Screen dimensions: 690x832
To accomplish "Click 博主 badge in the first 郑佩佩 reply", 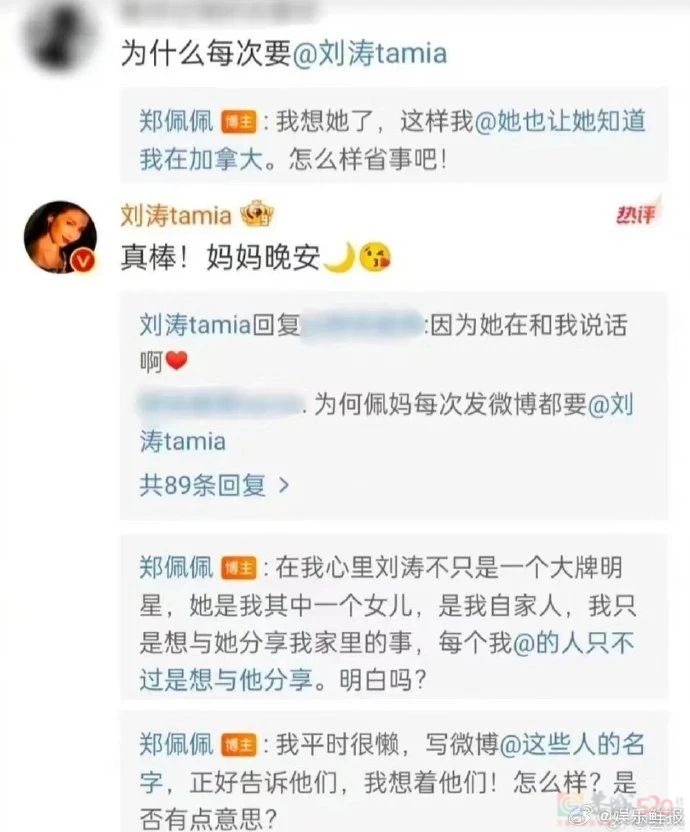I will click(238, 122).
